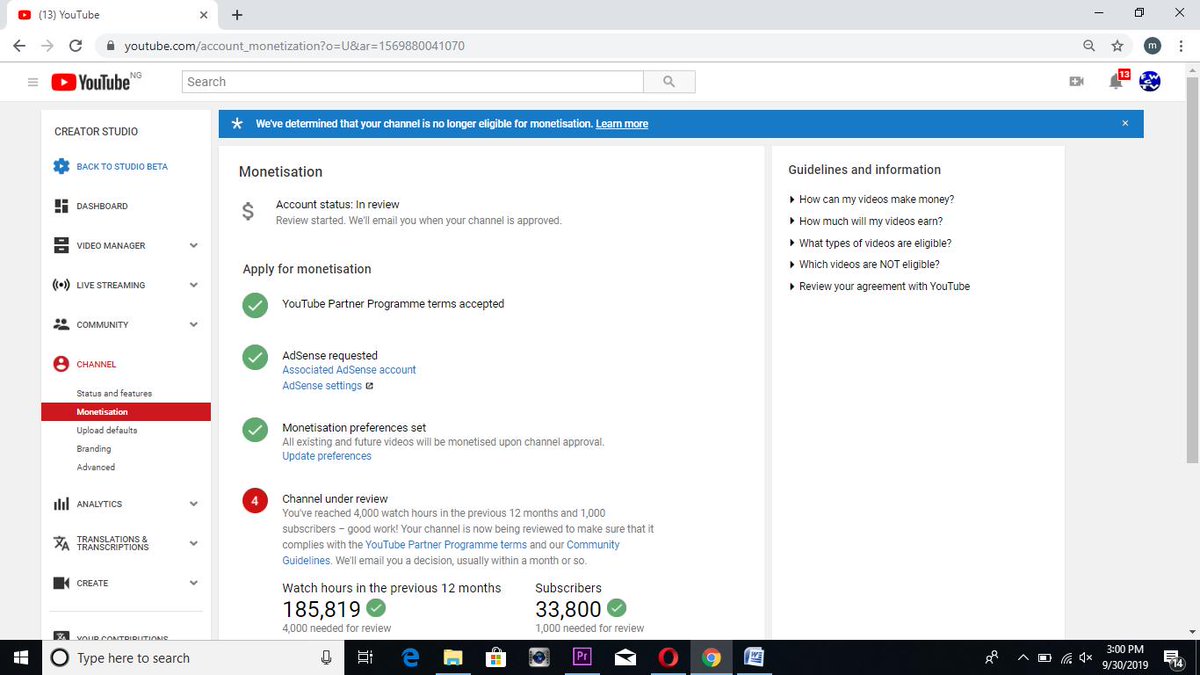Expand the Create section chevron
Screen dimensions: 1200x675
click(194, 583)
